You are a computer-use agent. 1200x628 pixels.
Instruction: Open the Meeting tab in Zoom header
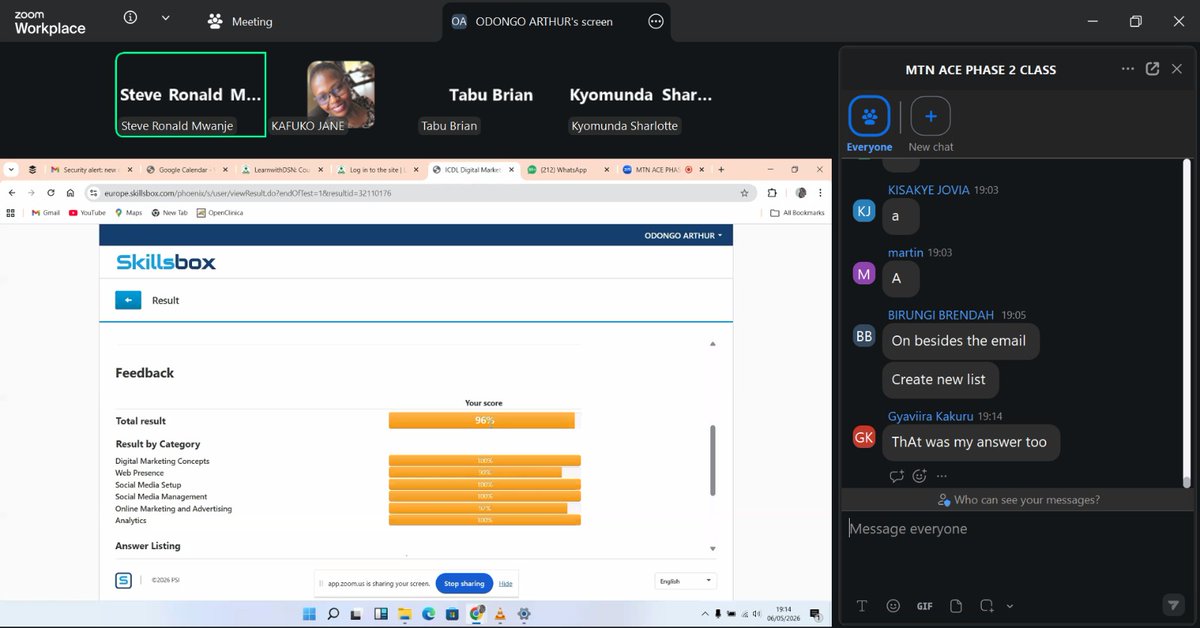click(x=240, y=21)
